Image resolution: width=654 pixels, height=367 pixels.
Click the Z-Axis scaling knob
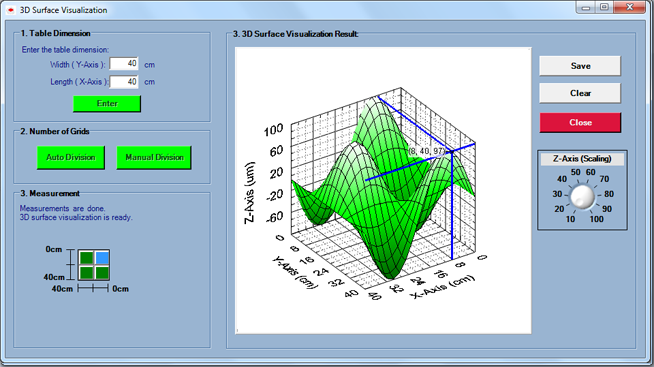point(582,196)
